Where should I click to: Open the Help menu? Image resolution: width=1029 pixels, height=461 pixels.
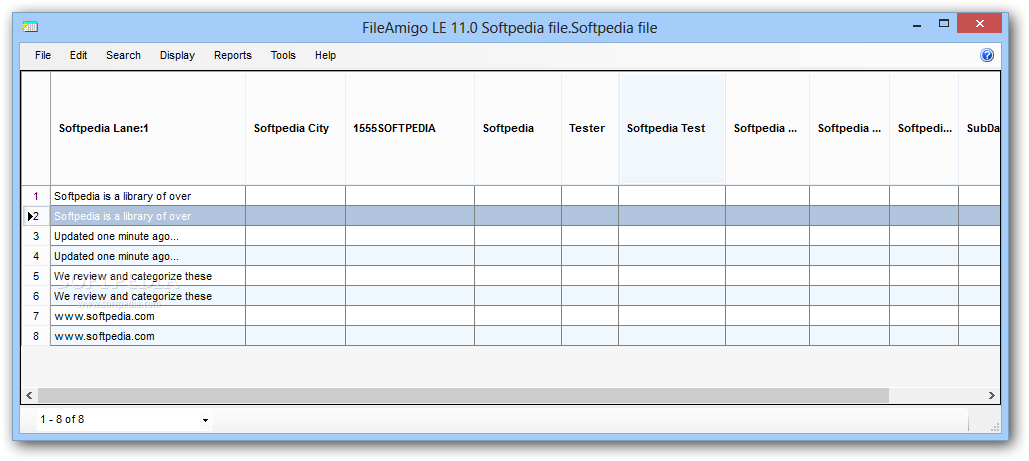point(325,55)
